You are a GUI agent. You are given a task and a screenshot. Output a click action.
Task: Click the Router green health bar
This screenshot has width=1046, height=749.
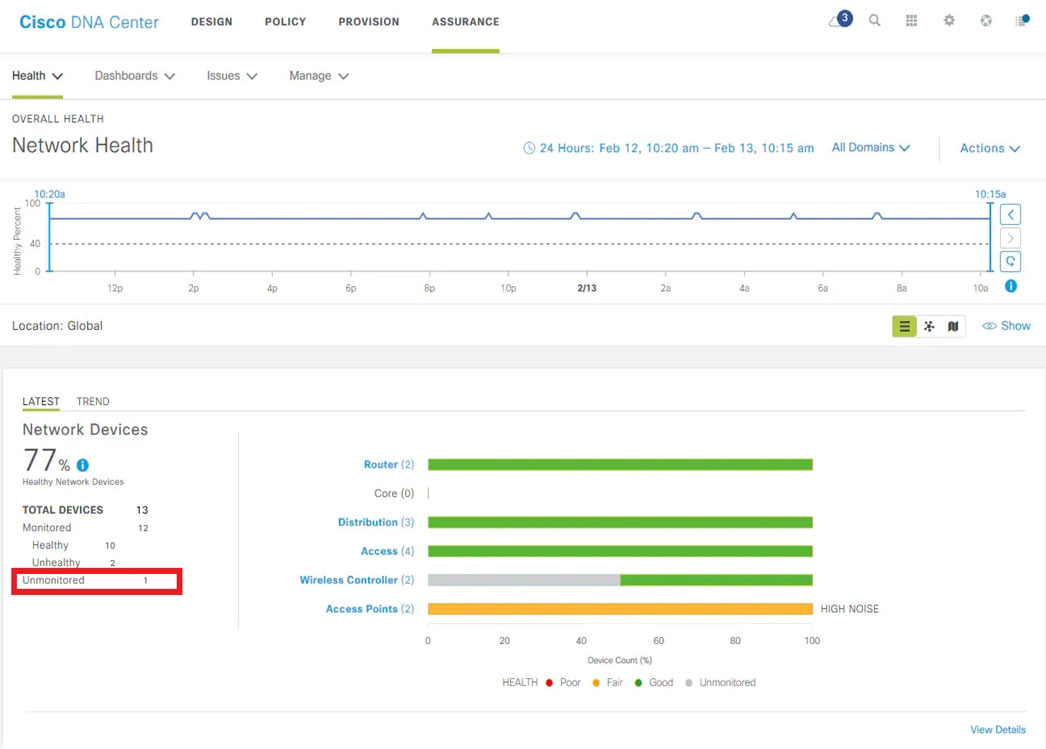tap(620, 465)
